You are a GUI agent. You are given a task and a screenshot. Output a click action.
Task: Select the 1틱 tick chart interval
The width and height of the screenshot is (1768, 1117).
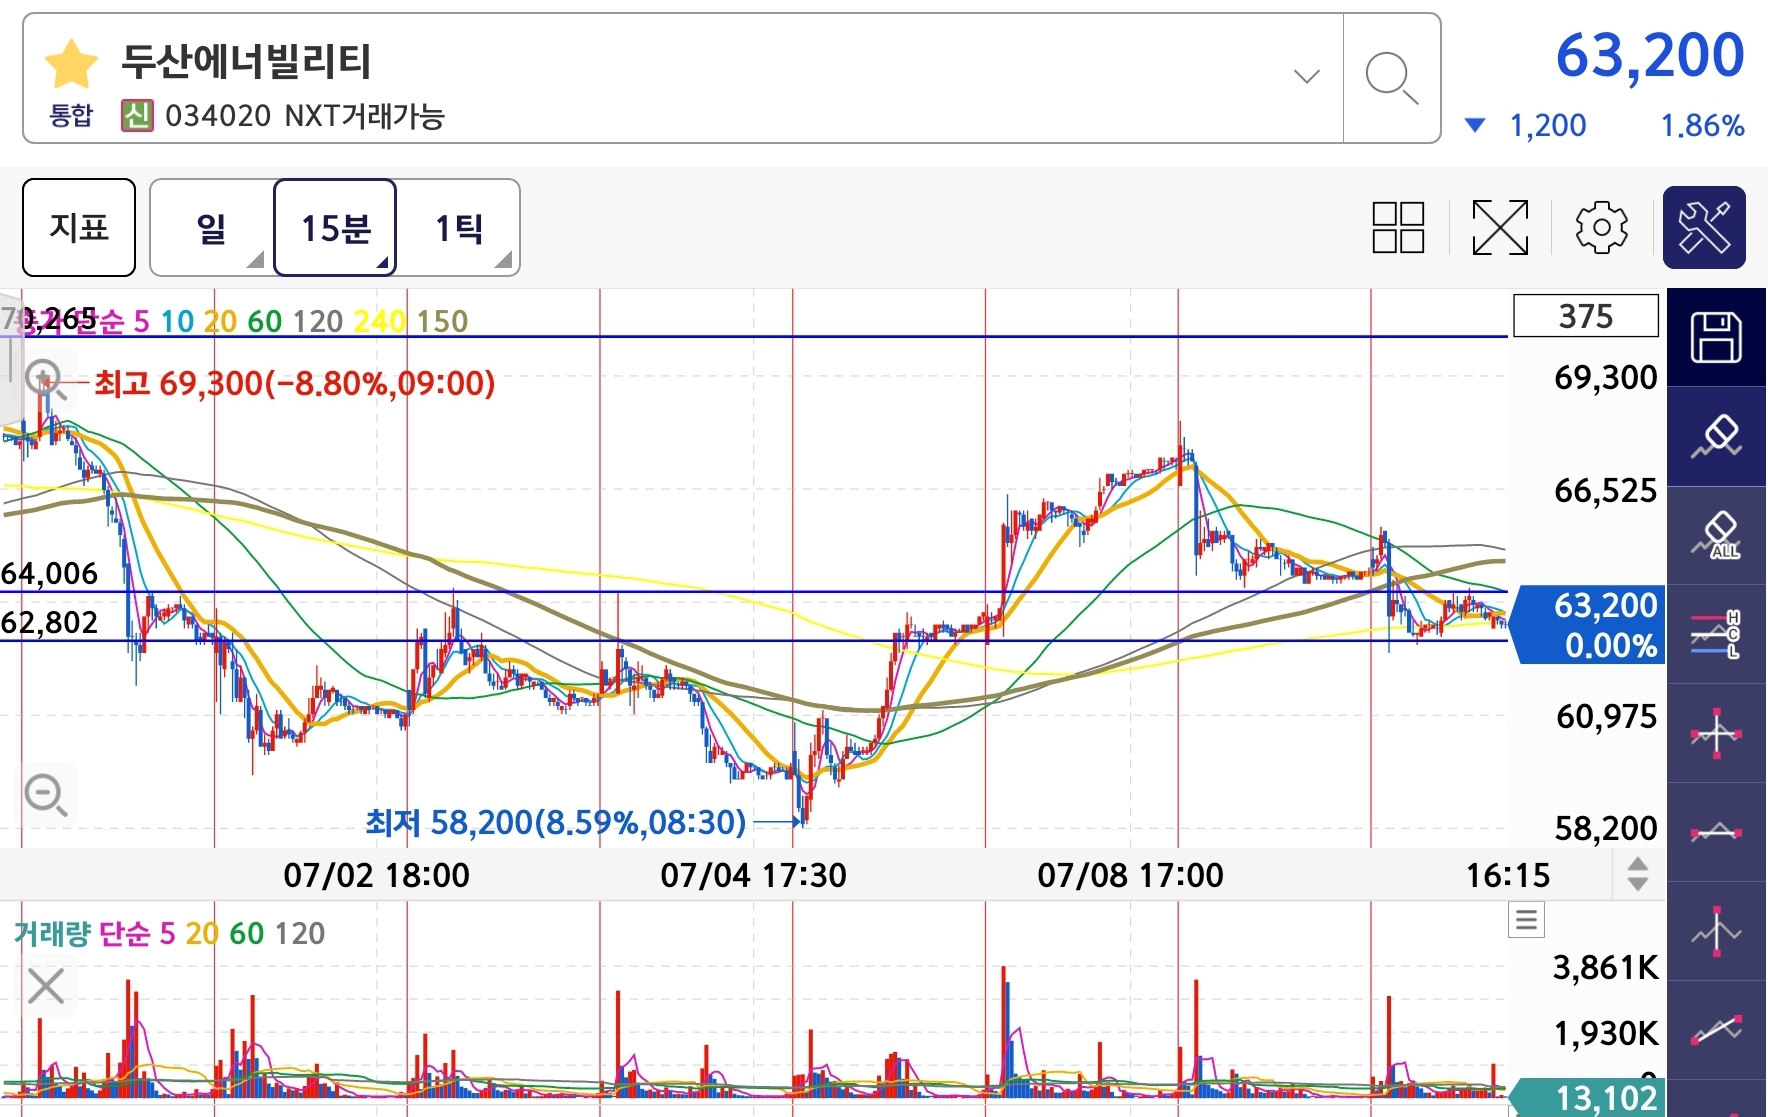(x=459, y=227)
